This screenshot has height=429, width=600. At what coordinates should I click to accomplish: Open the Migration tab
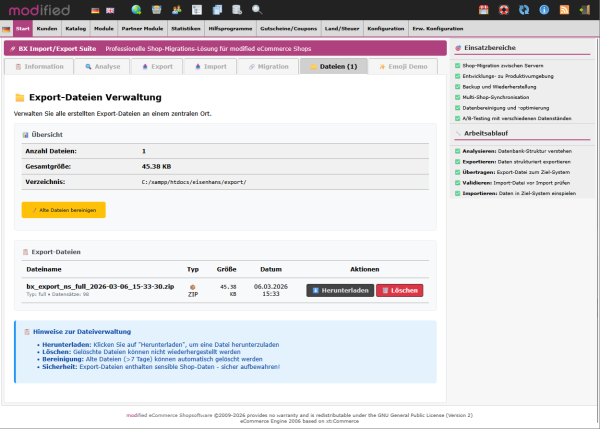267,67
